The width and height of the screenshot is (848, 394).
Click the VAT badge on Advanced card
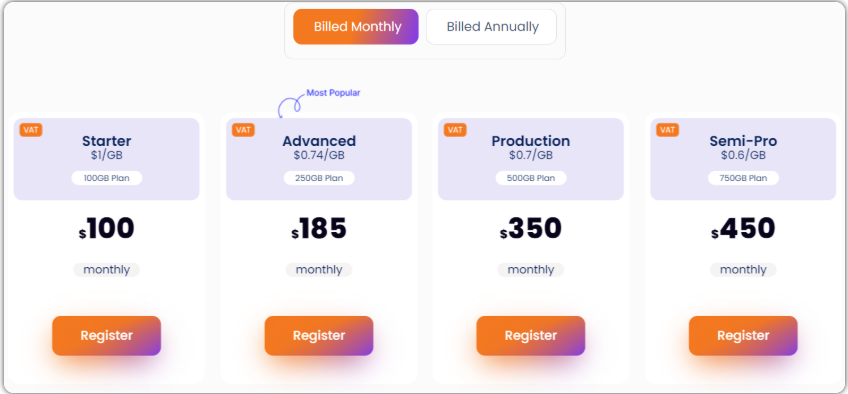coord(243,130)
